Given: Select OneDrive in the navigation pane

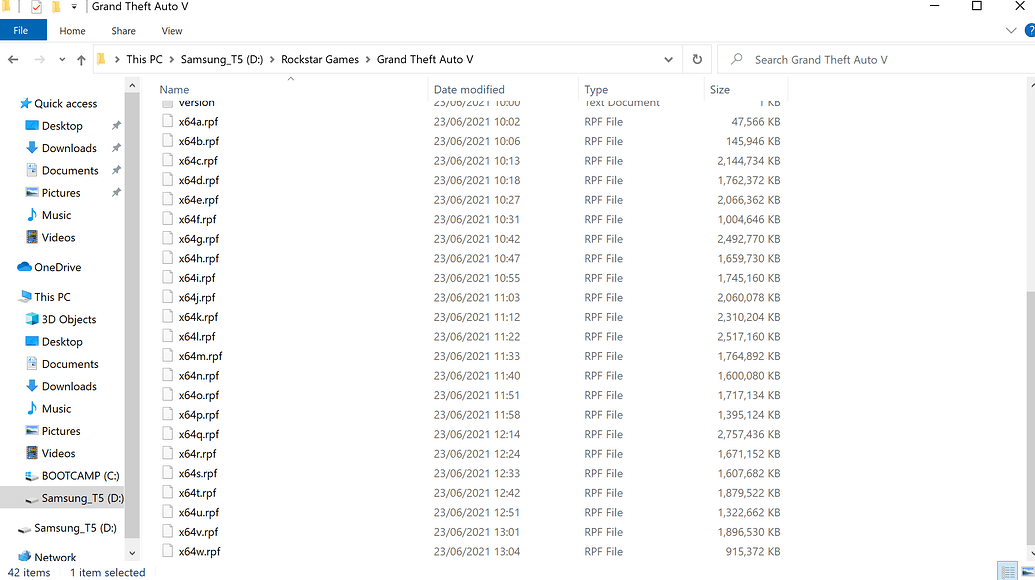Looking at the screenshot, I should (57, 267).
